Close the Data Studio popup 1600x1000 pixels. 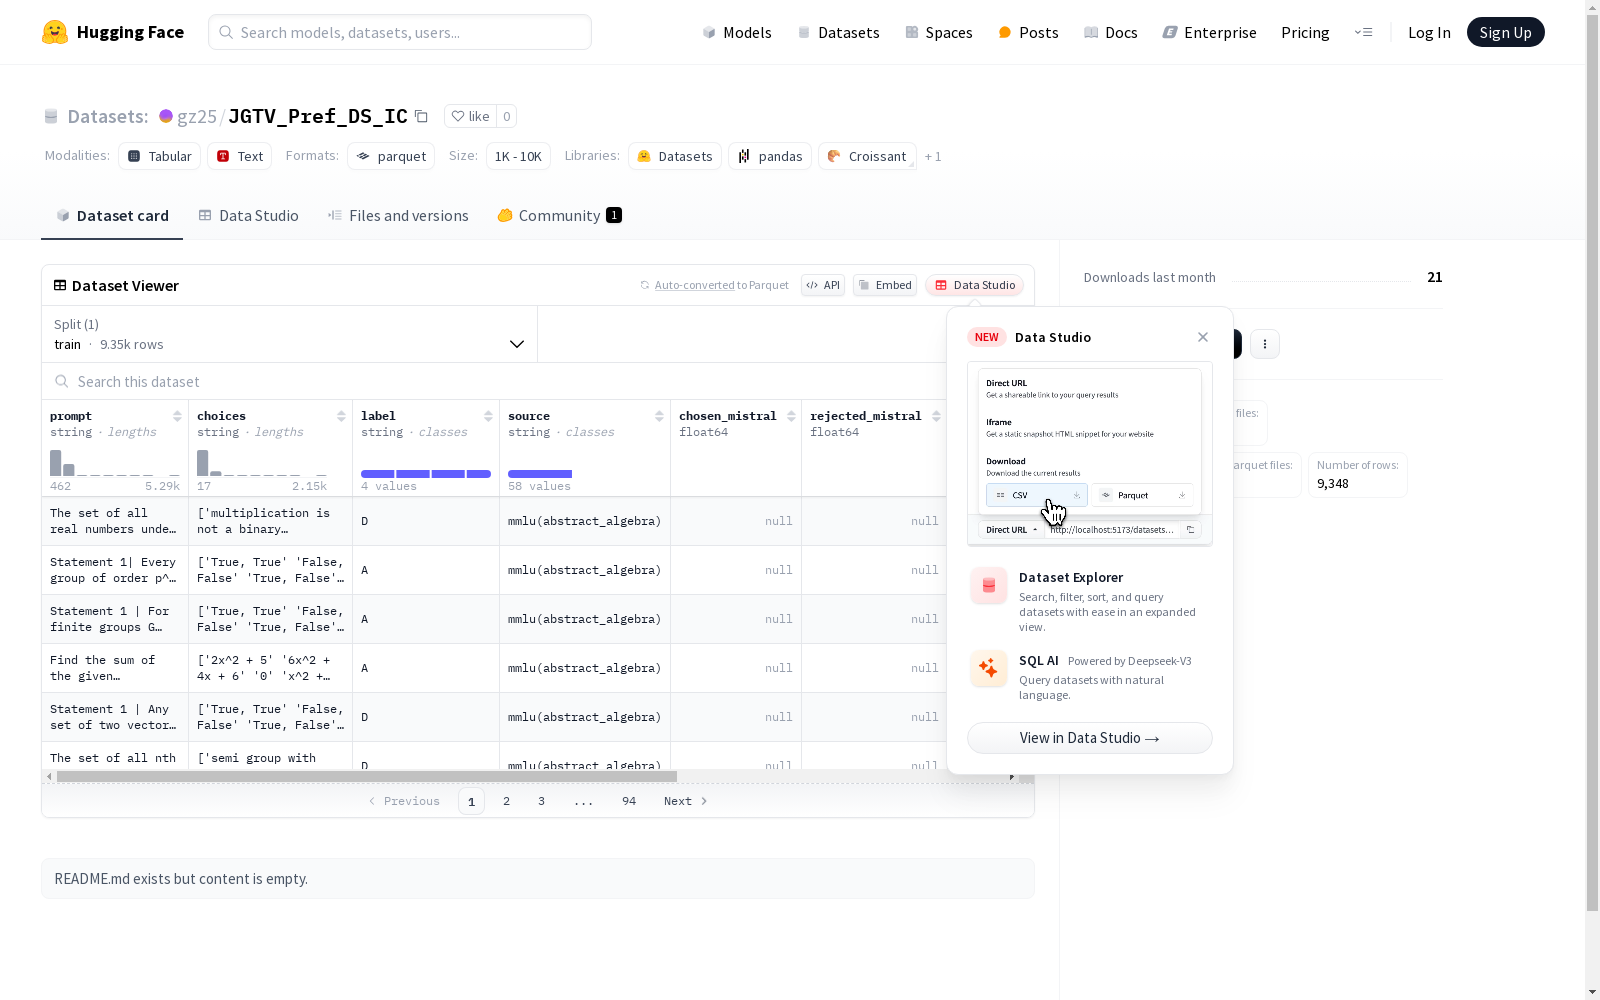coord(1203,337)
